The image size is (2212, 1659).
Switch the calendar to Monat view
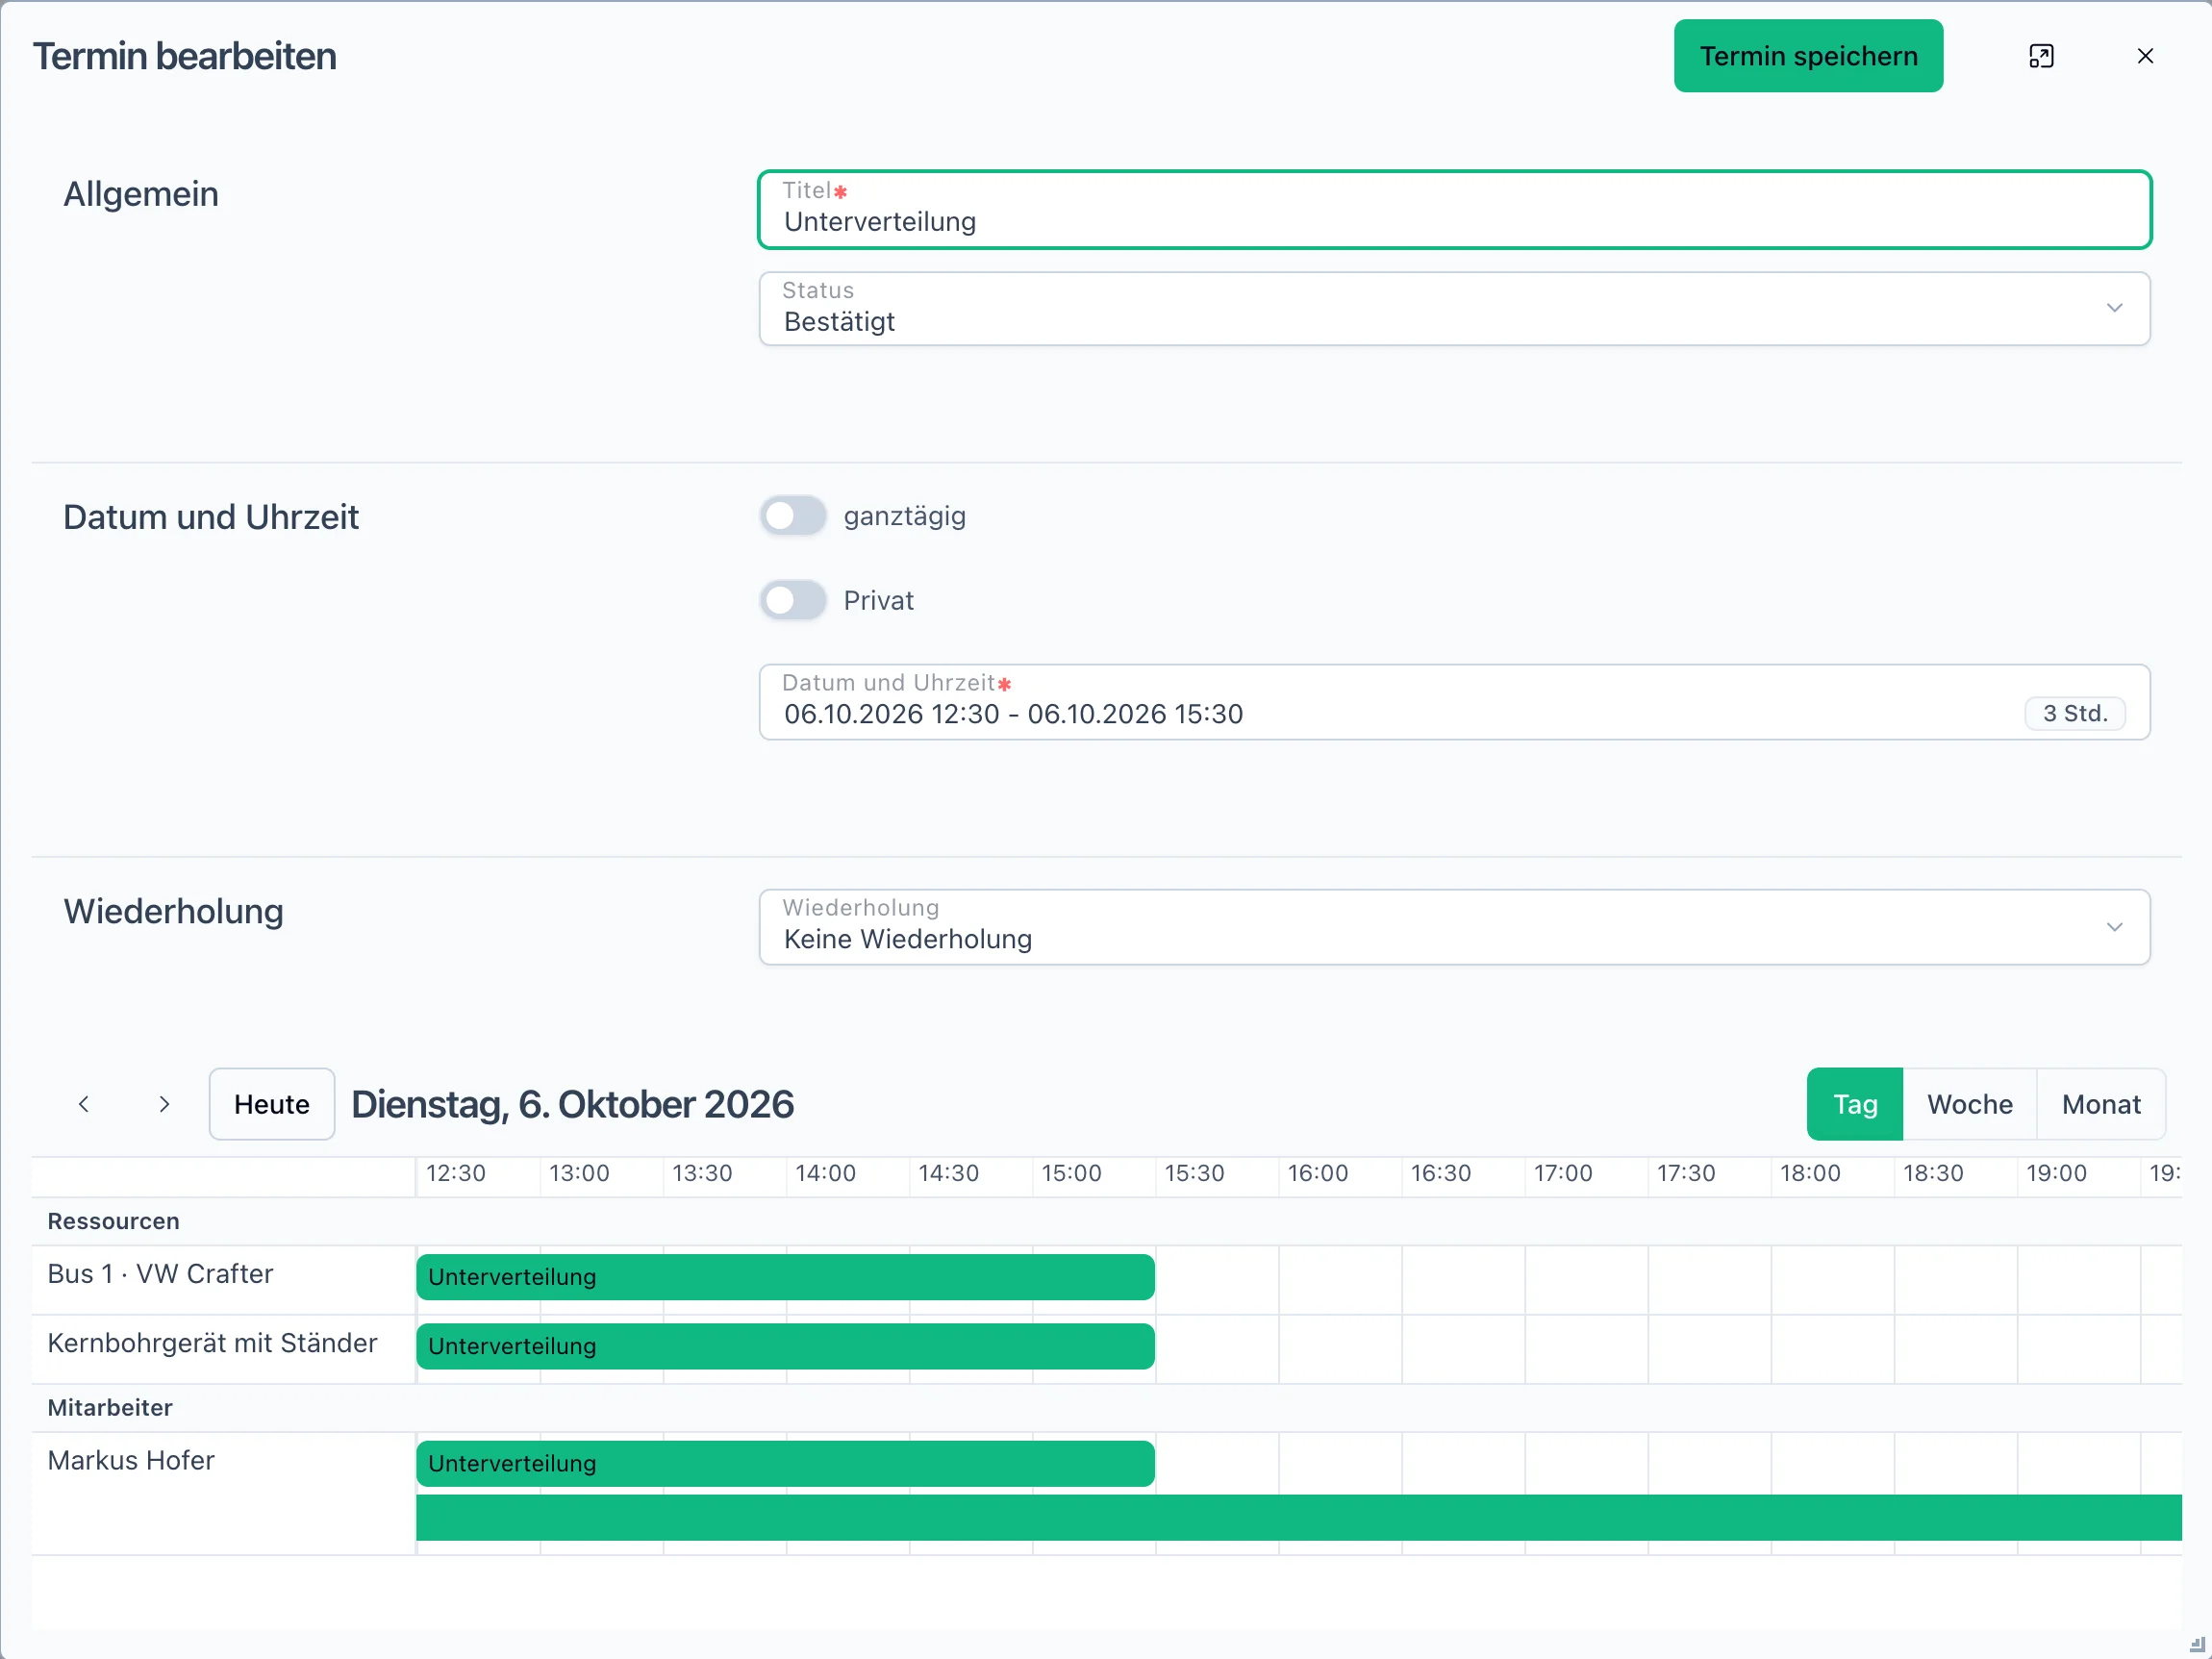[2101, 1104]
